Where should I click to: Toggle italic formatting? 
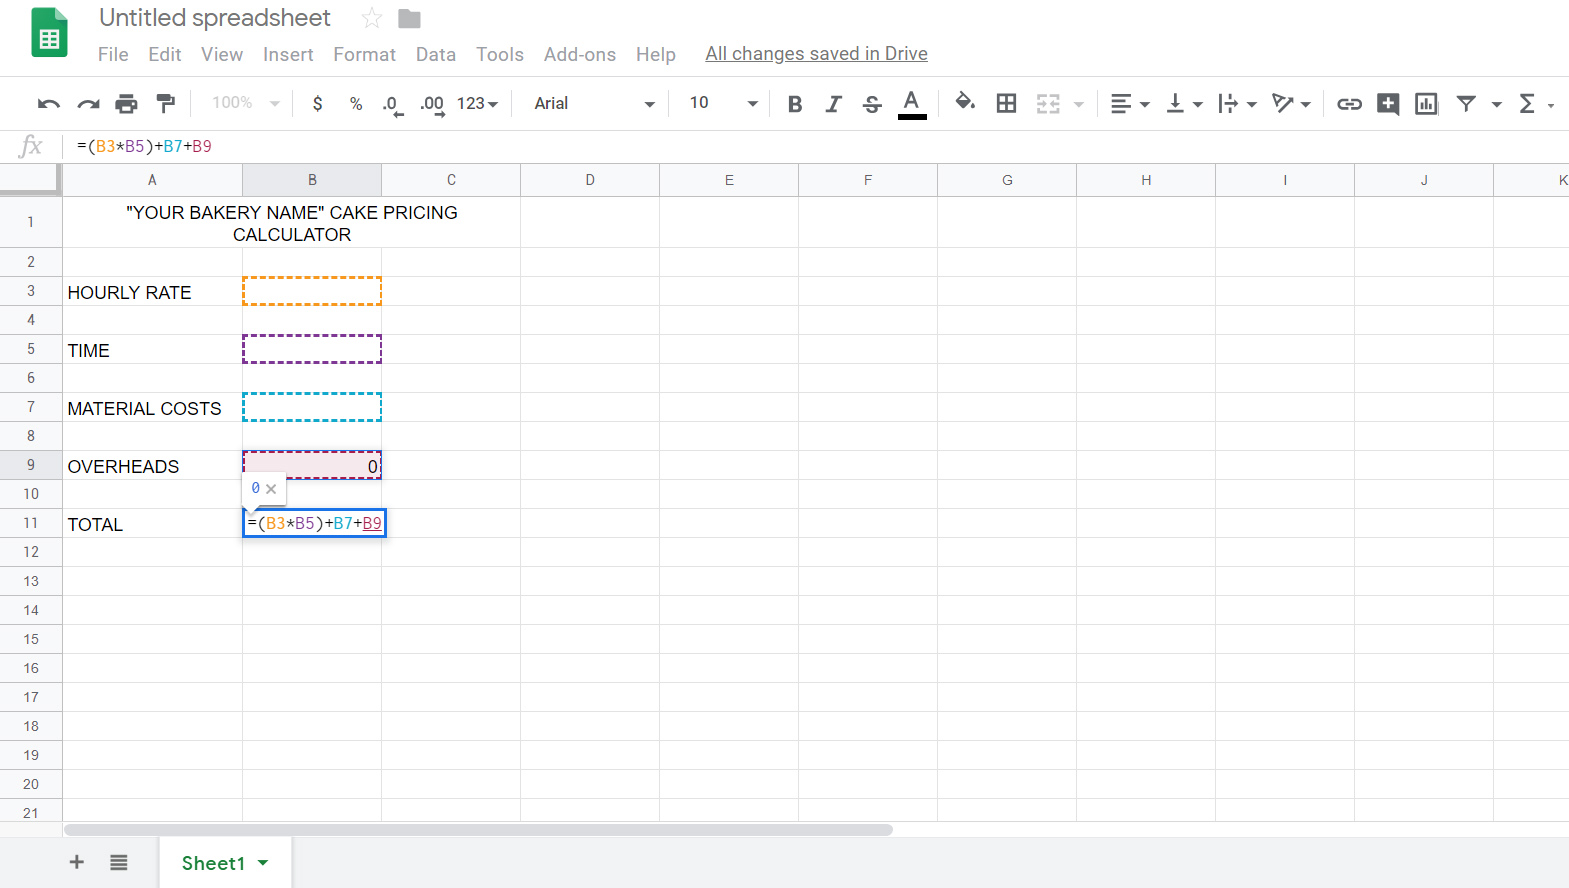point(833,104)
